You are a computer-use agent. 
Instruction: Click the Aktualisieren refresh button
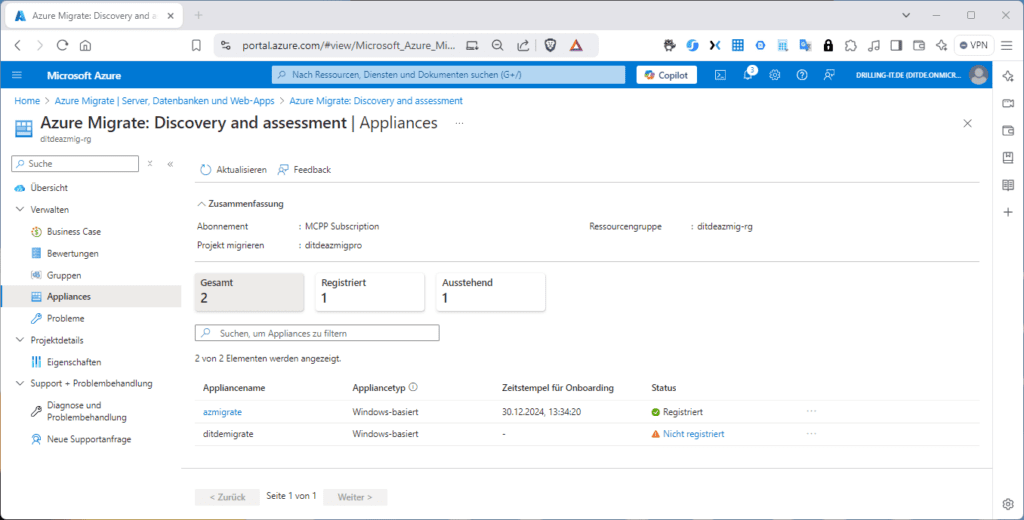pyautogui.click(x=233, y=170)
